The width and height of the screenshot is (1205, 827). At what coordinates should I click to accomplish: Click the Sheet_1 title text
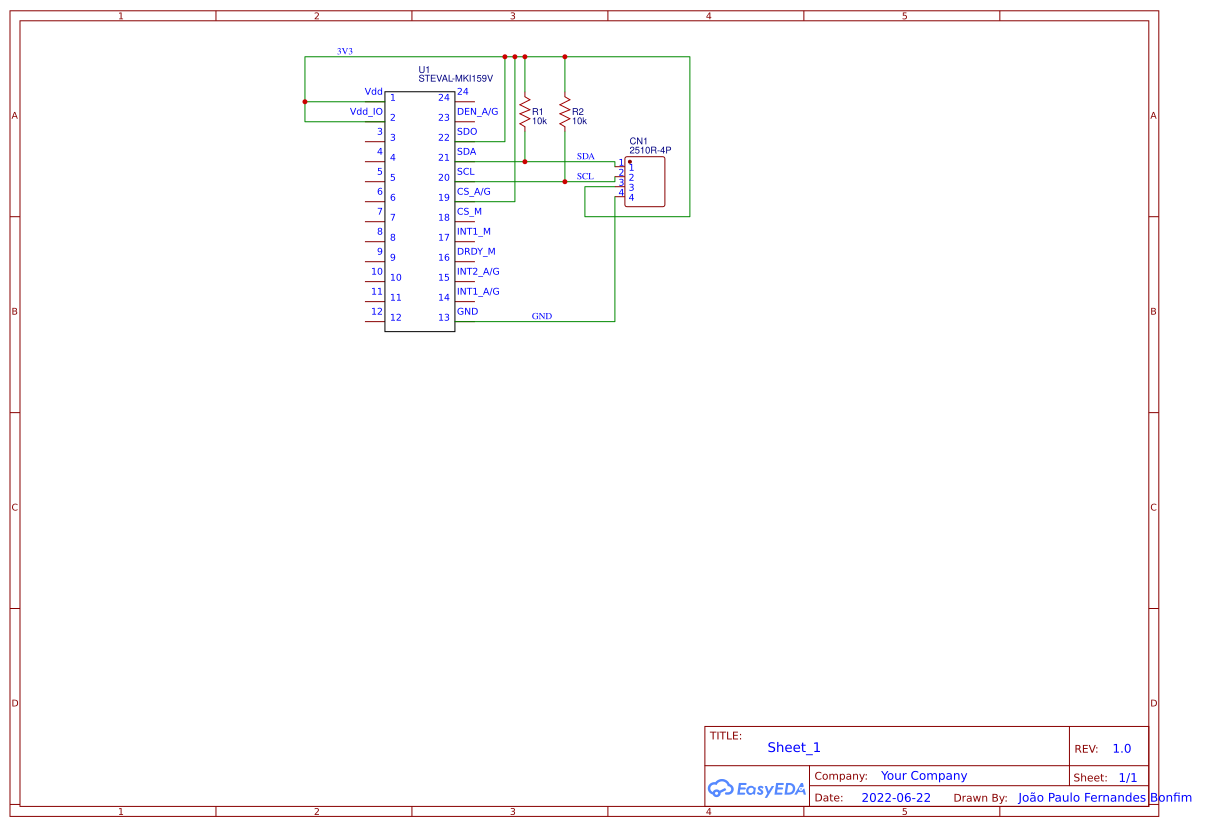[793, 747]
